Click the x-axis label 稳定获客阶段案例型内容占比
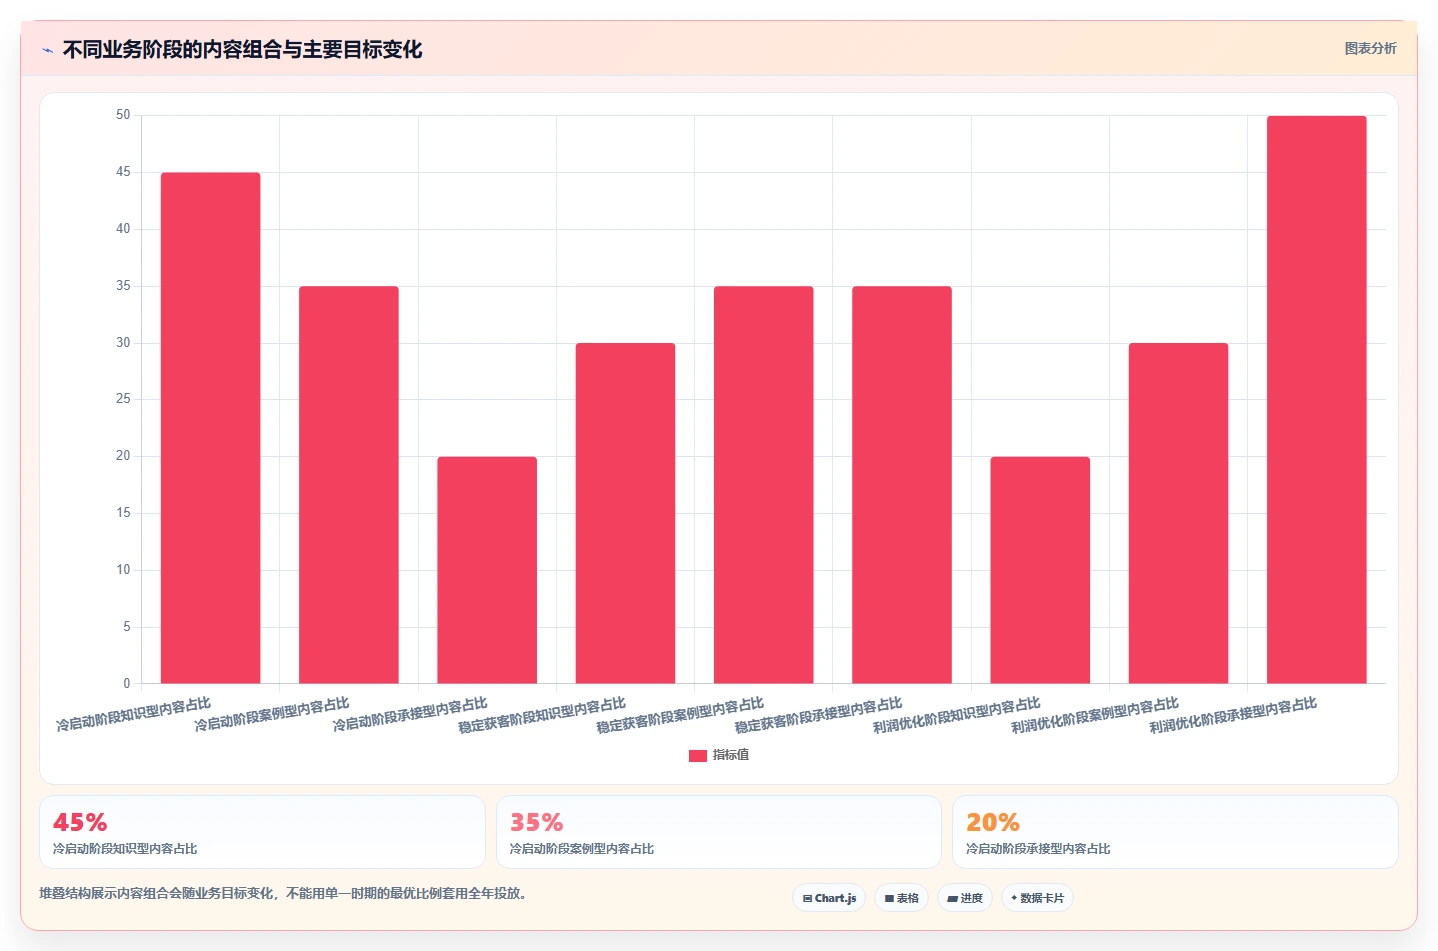1438x951 pixels. point(680,716)
